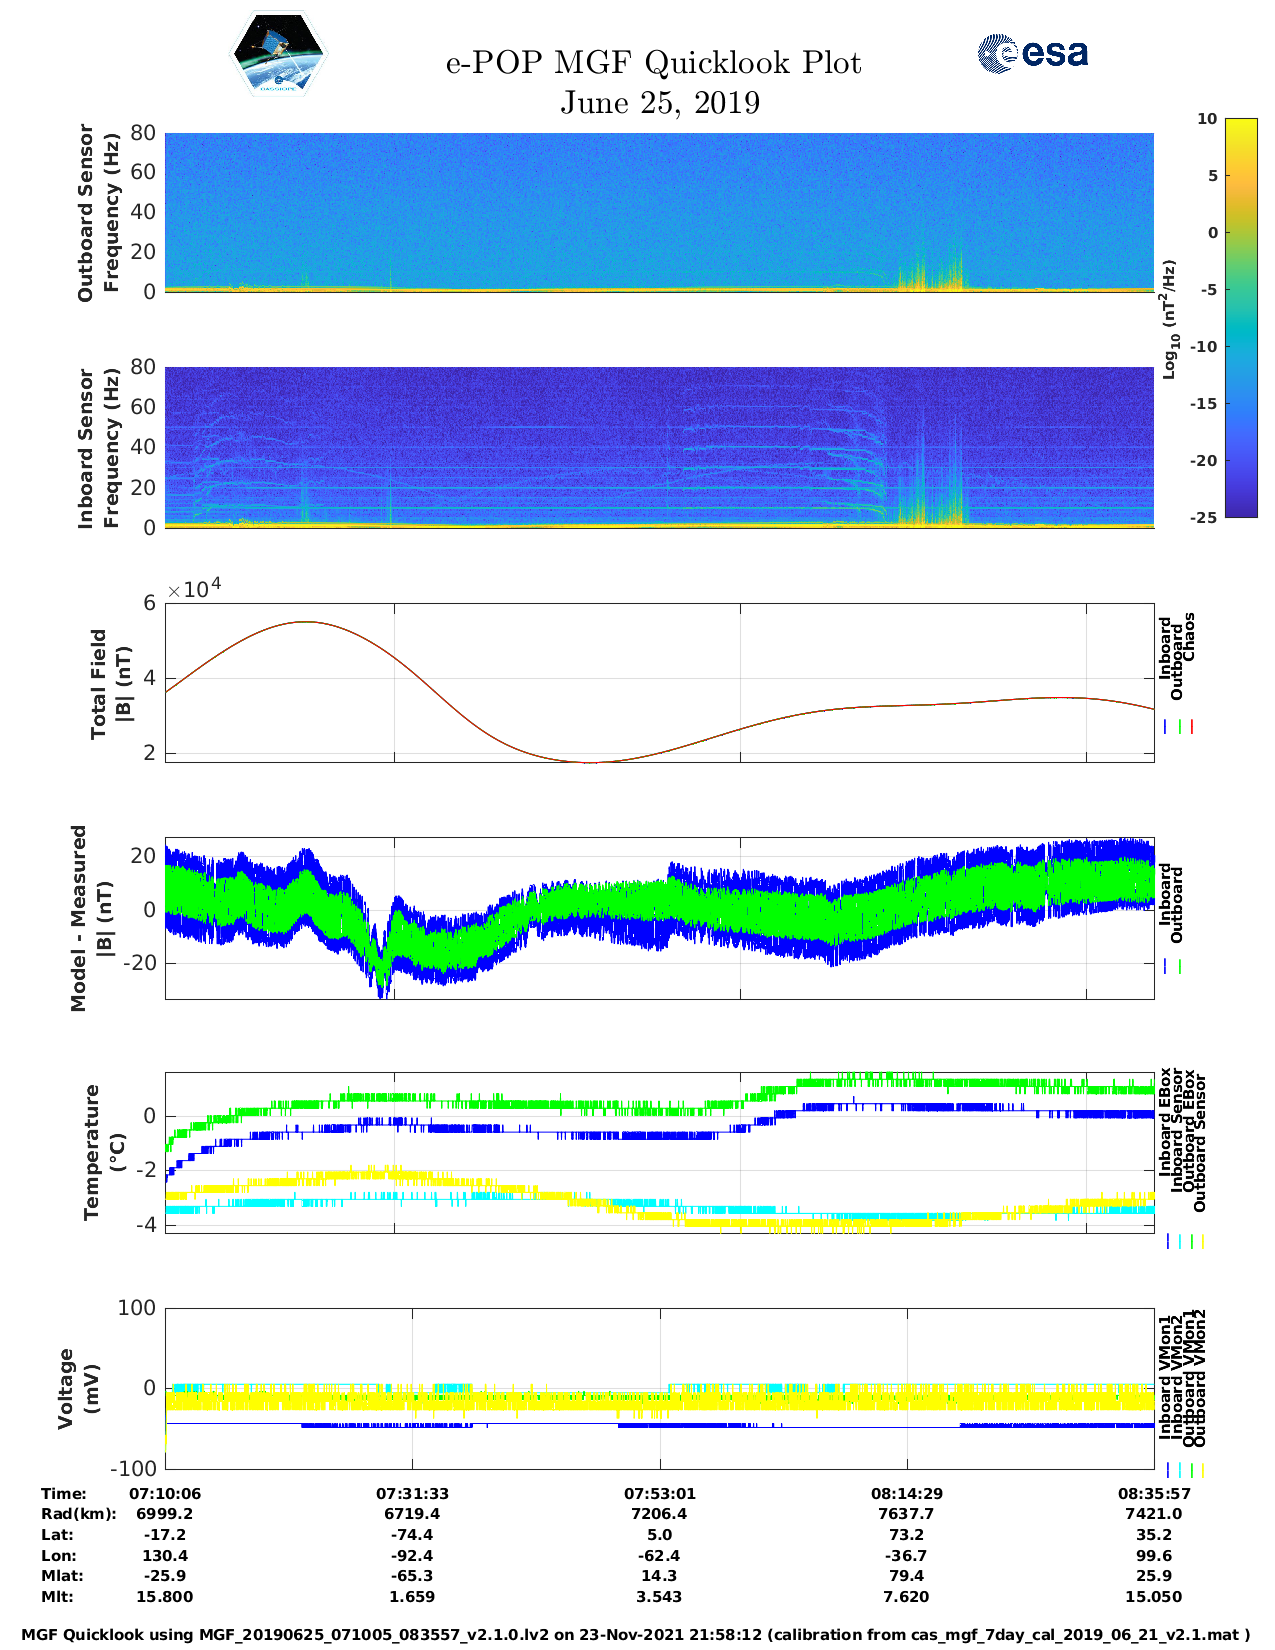Click the peak of the Total Field curve

pos(305,622)
